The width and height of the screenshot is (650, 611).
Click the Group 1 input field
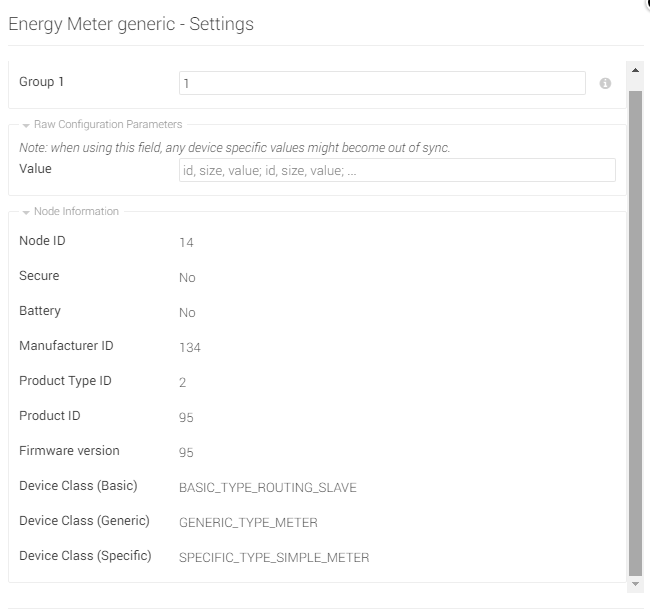pos(382,83)
